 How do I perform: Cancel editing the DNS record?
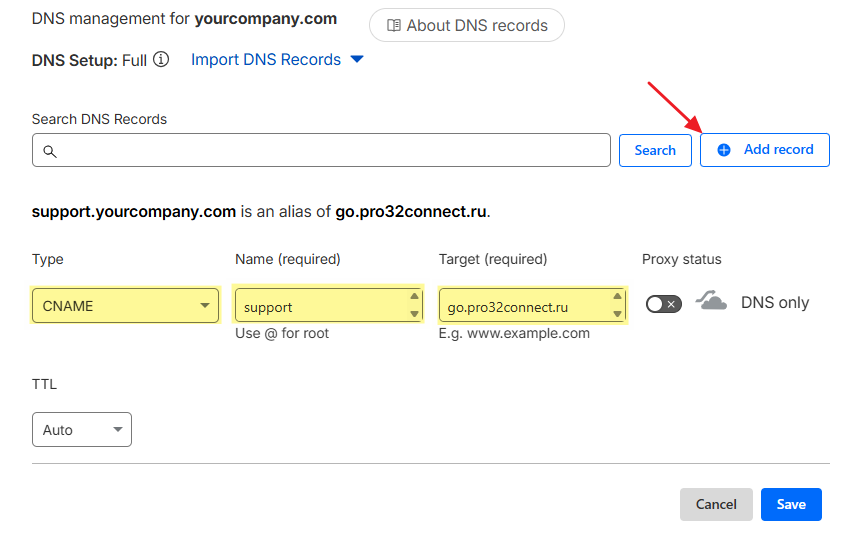pyautogui.click(x=716, y=505)
